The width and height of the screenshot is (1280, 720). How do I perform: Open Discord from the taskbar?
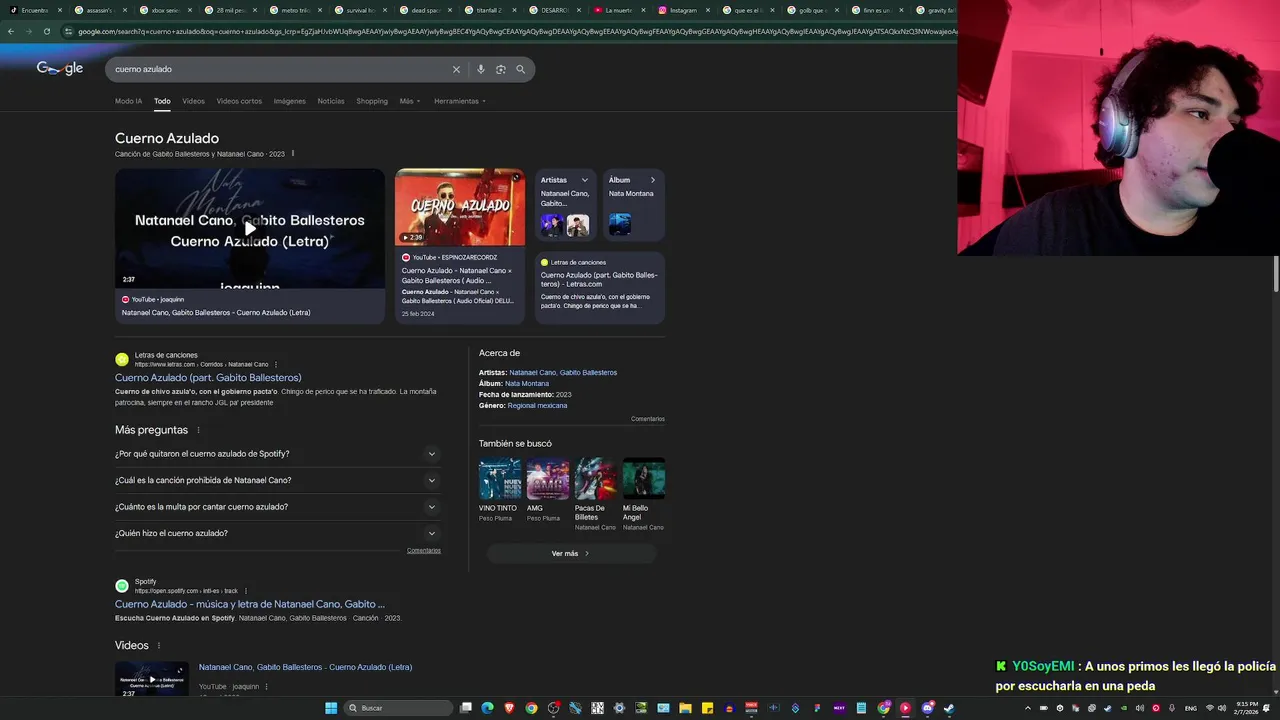point(927,708)
